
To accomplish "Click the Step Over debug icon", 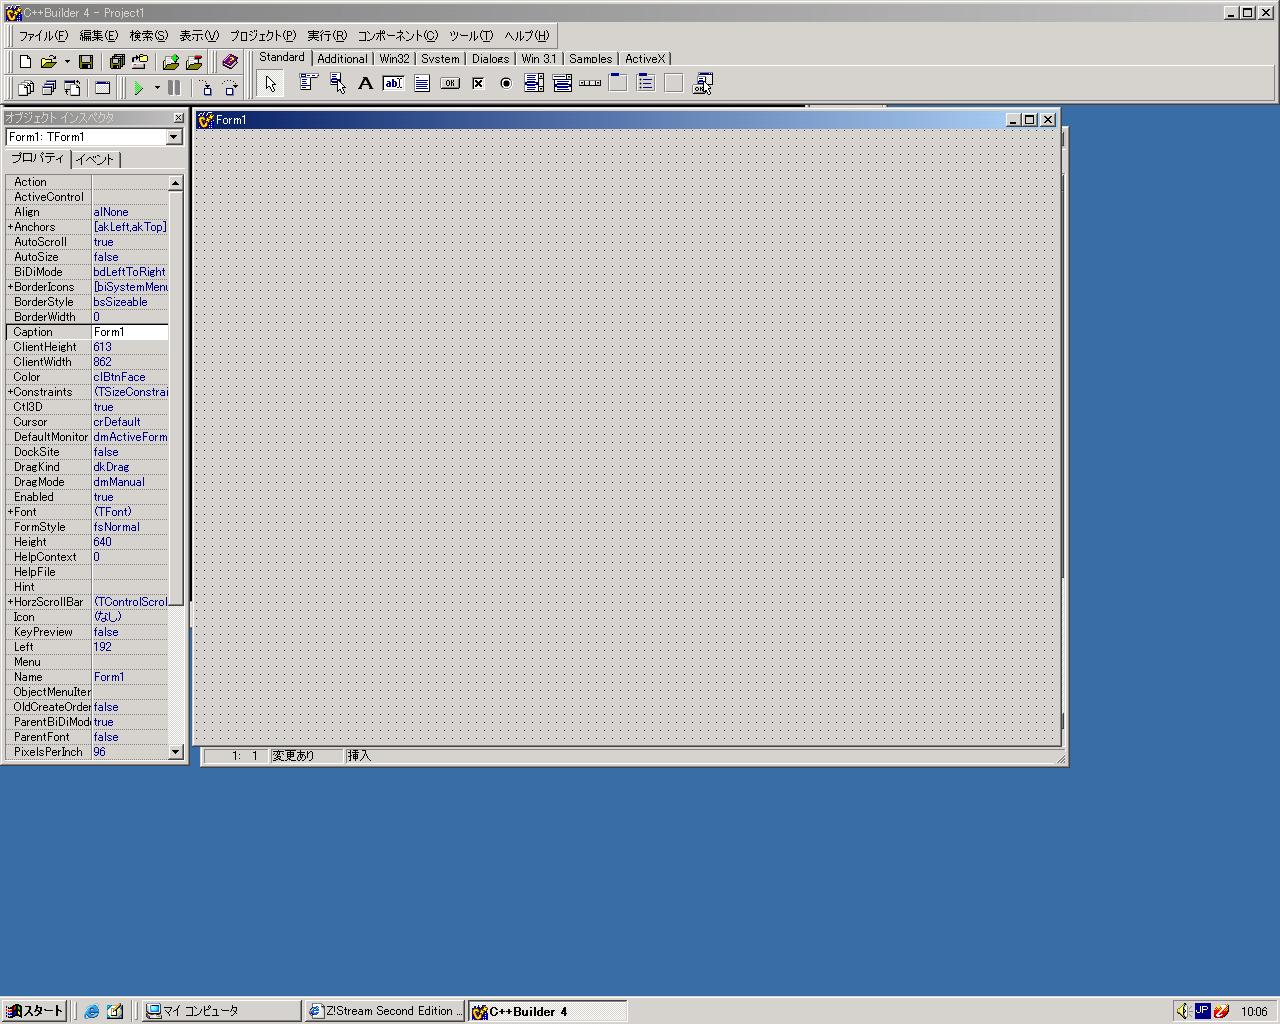I will (230, 88).
